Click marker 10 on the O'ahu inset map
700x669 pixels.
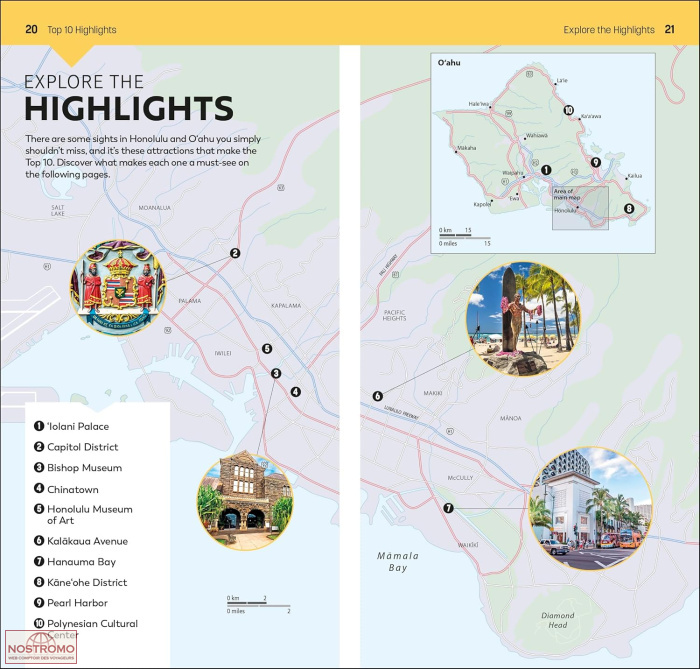568,111
